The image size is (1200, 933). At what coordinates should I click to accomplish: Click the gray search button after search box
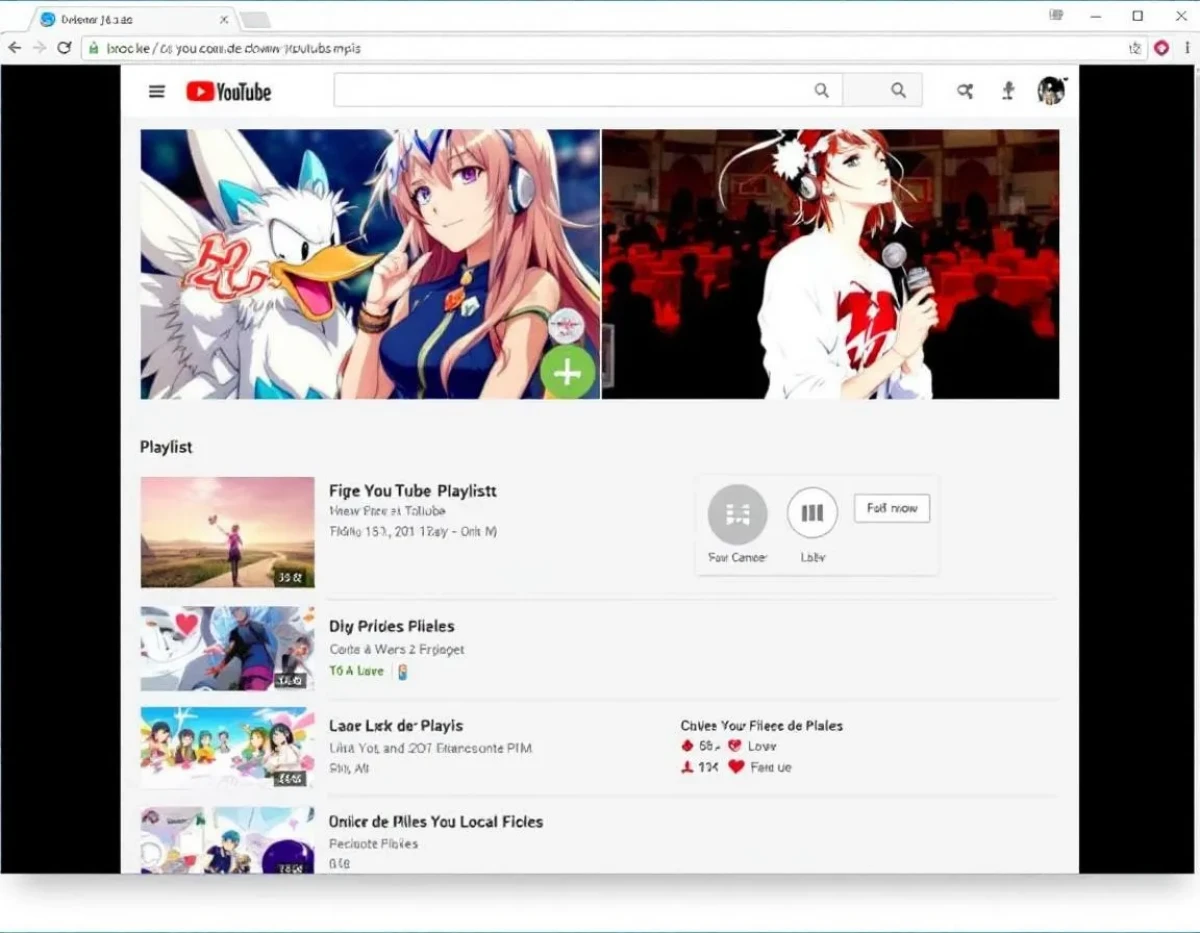point(884,90)
